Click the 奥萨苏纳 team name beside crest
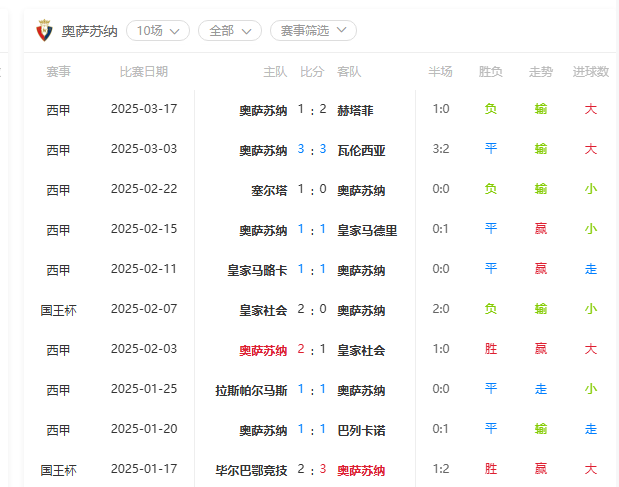619x487 pixels. [x=90, y=31]
